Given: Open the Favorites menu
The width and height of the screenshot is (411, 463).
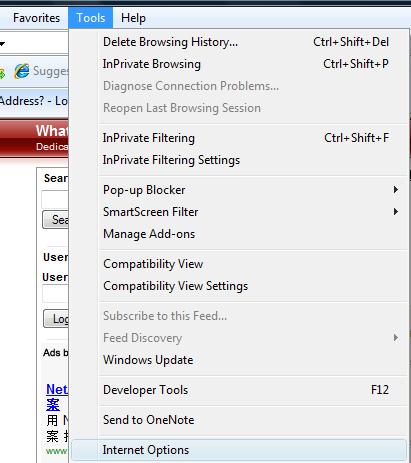Looking at the screenshot, I should pyautogui.click(x=36, y=18).
